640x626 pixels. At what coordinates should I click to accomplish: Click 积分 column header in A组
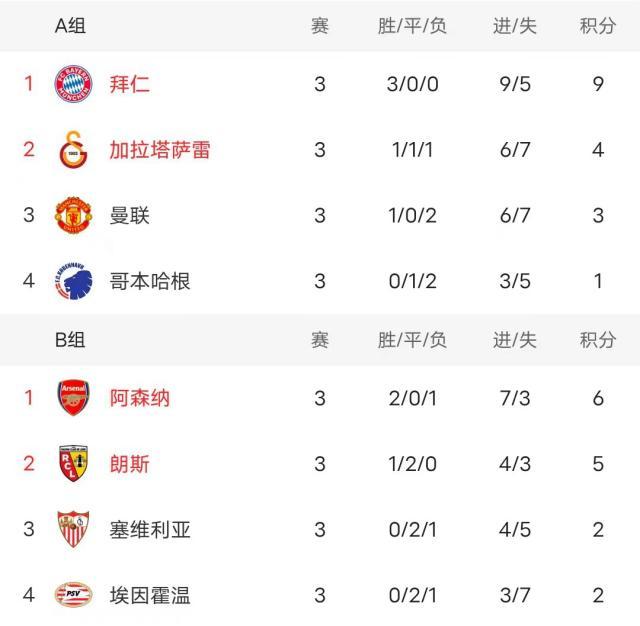tap(598, 26)
